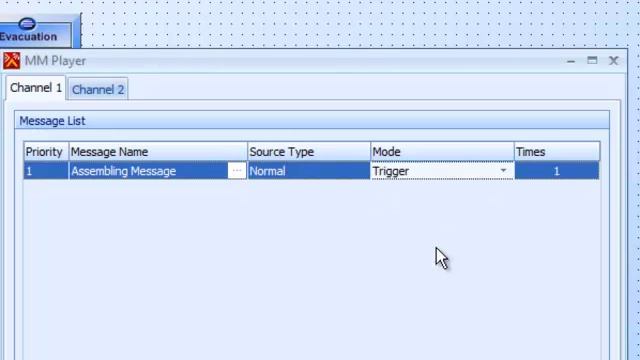Click the Normal source type cell
The width and height of the screenshot is (640, 360).
tap(309, 171)
